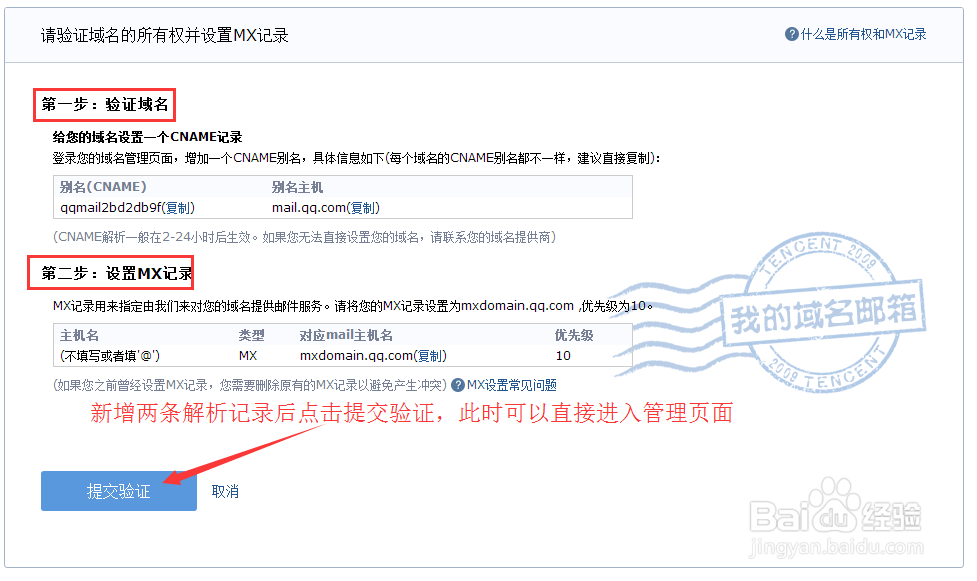The width and height of the screenshot is (977, 581).
Task: Click the 取消 cancel link
Action: (x=225, y=491)
